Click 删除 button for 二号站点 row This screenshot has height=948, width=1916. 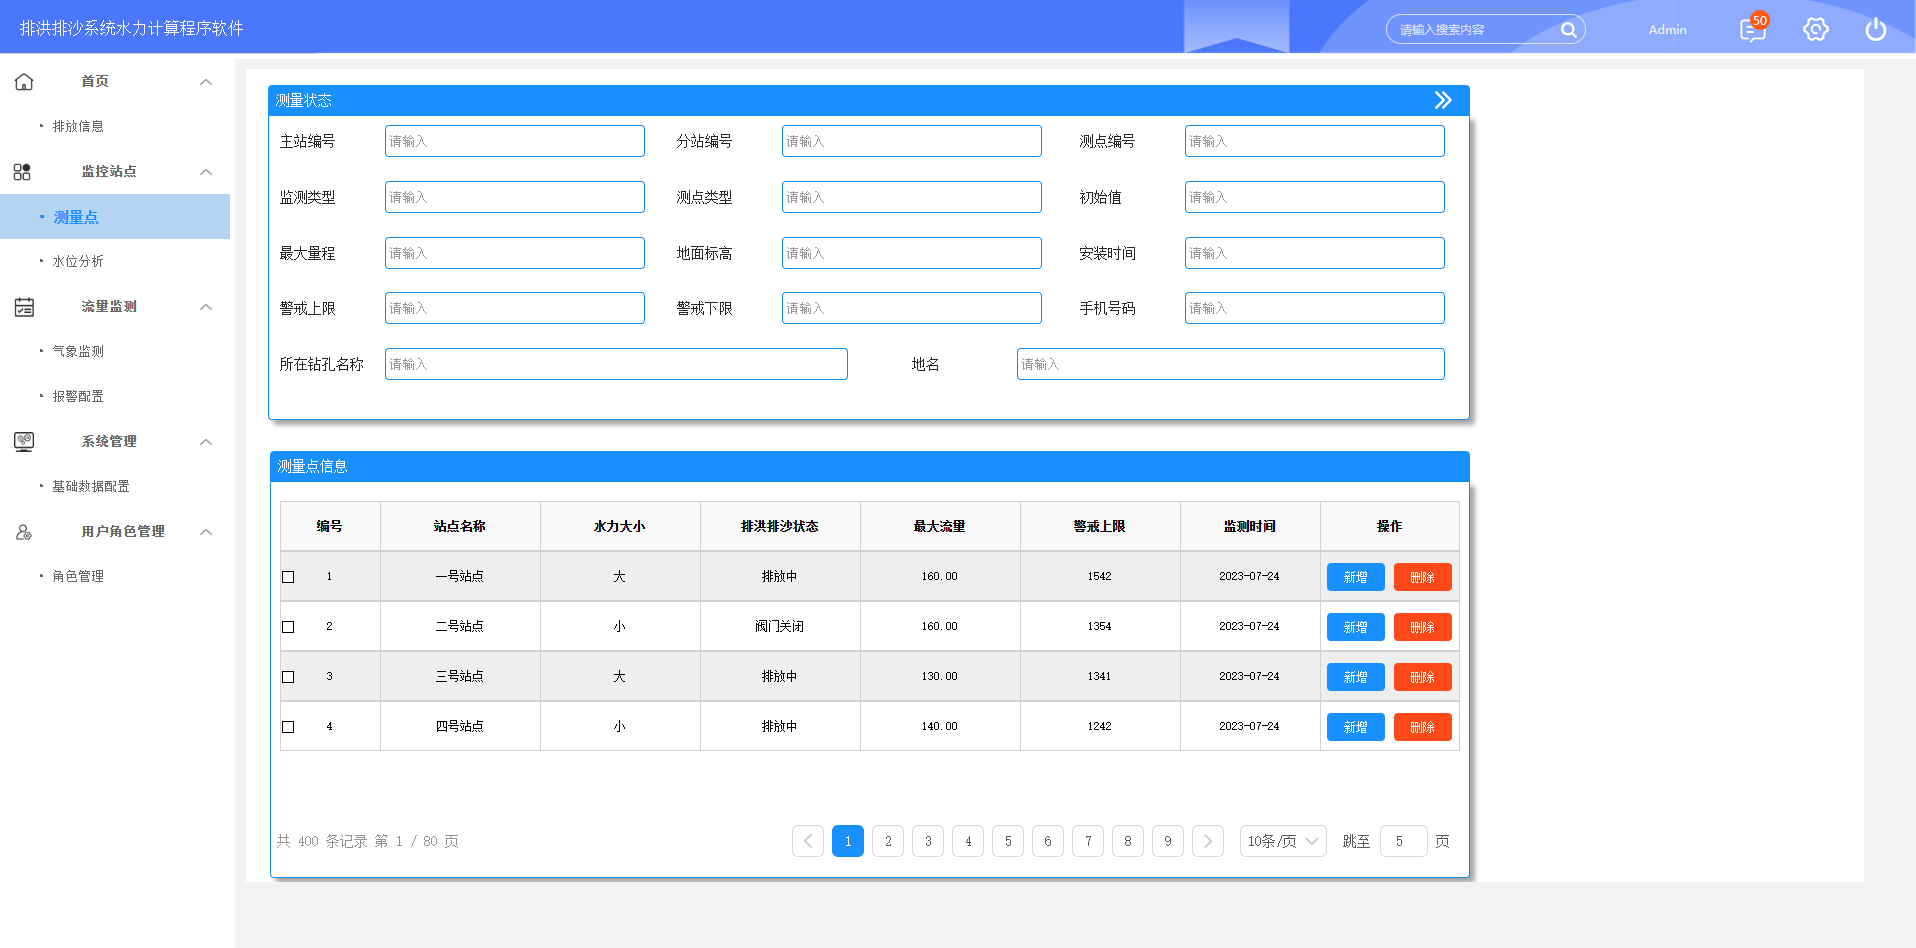pos(1423,627)
